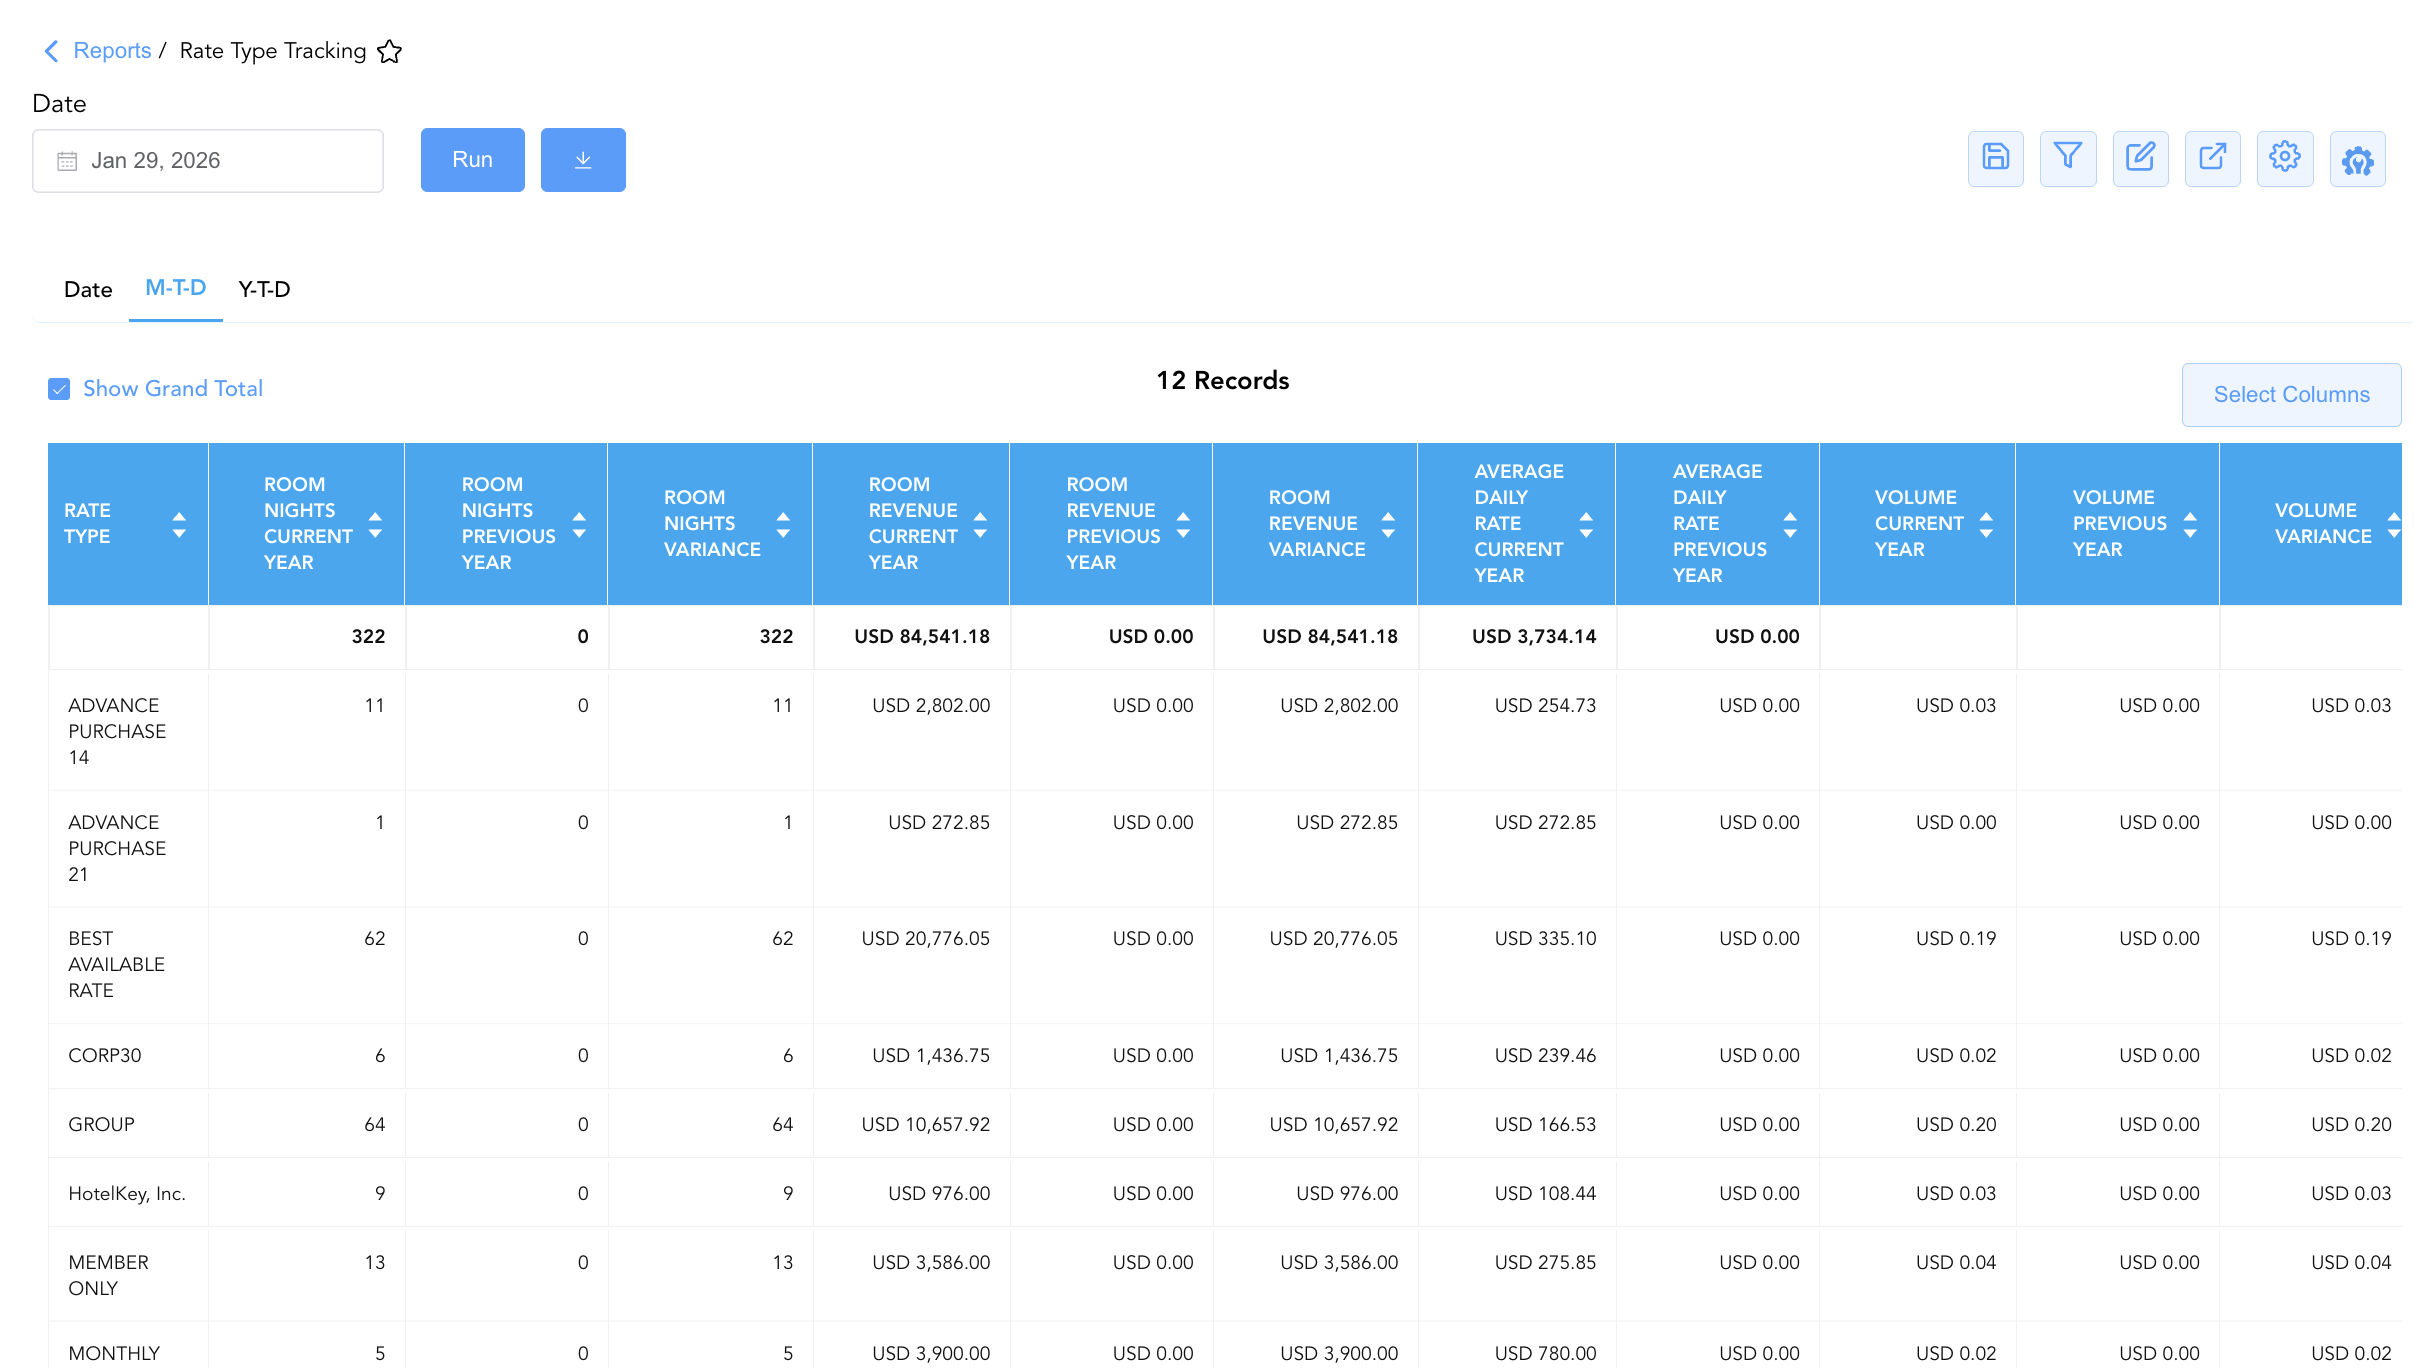The image size is (2414, 1368).
Task: Sort by Volume Previous Year arrows
Action: pos(2190,524)
